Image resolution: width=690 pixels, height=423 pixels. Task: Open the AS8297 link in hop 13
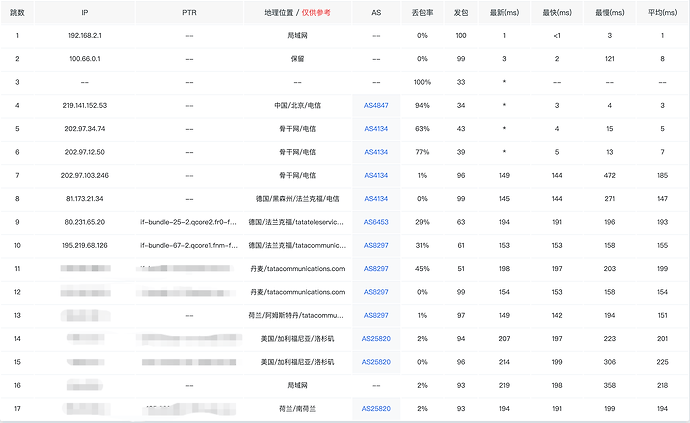376,315
